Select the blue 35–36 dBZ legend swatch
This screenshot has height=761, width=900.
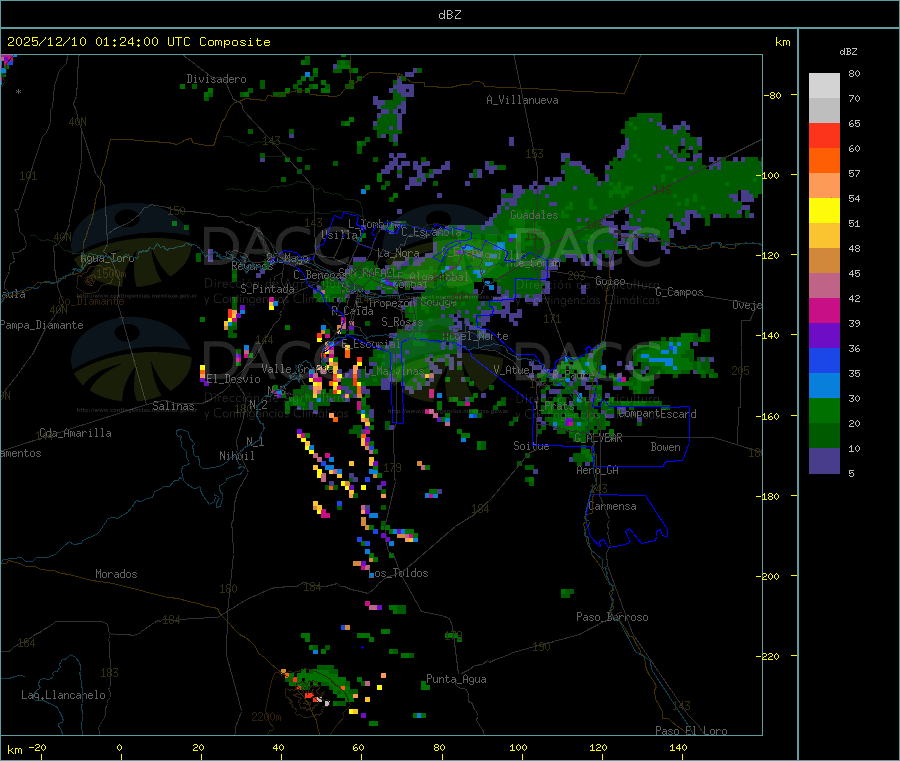(824, 360)
